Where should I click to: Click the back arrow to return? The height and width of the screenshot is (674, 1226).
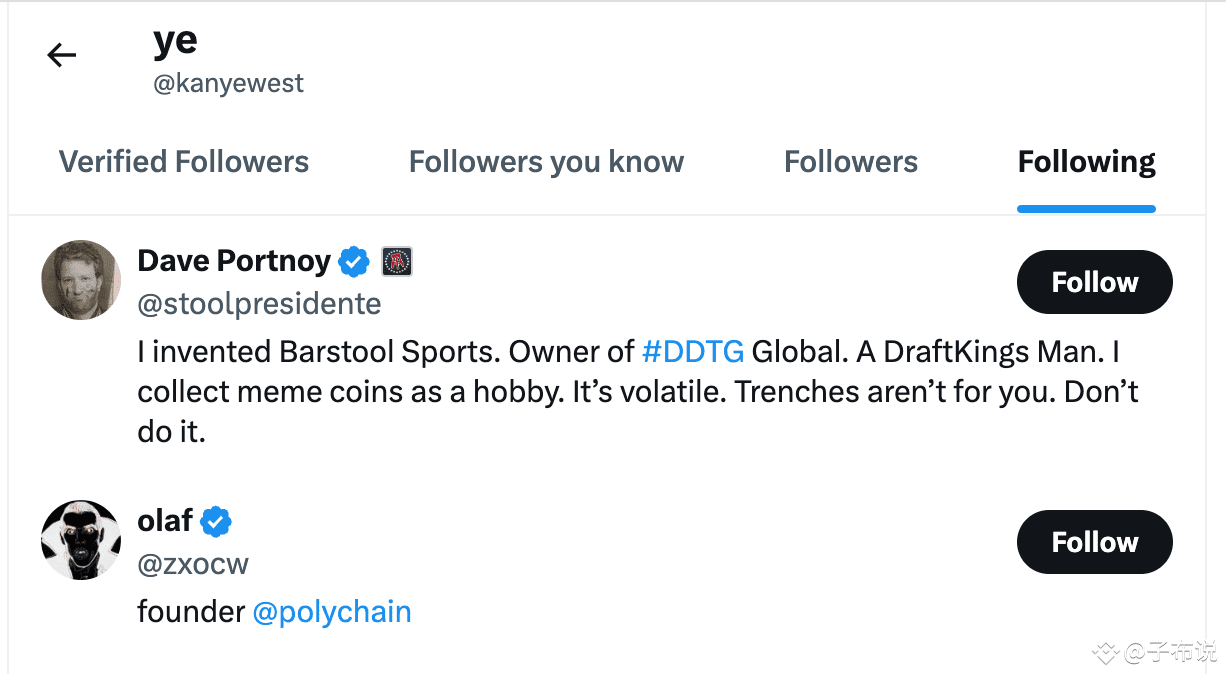(61, 55)
